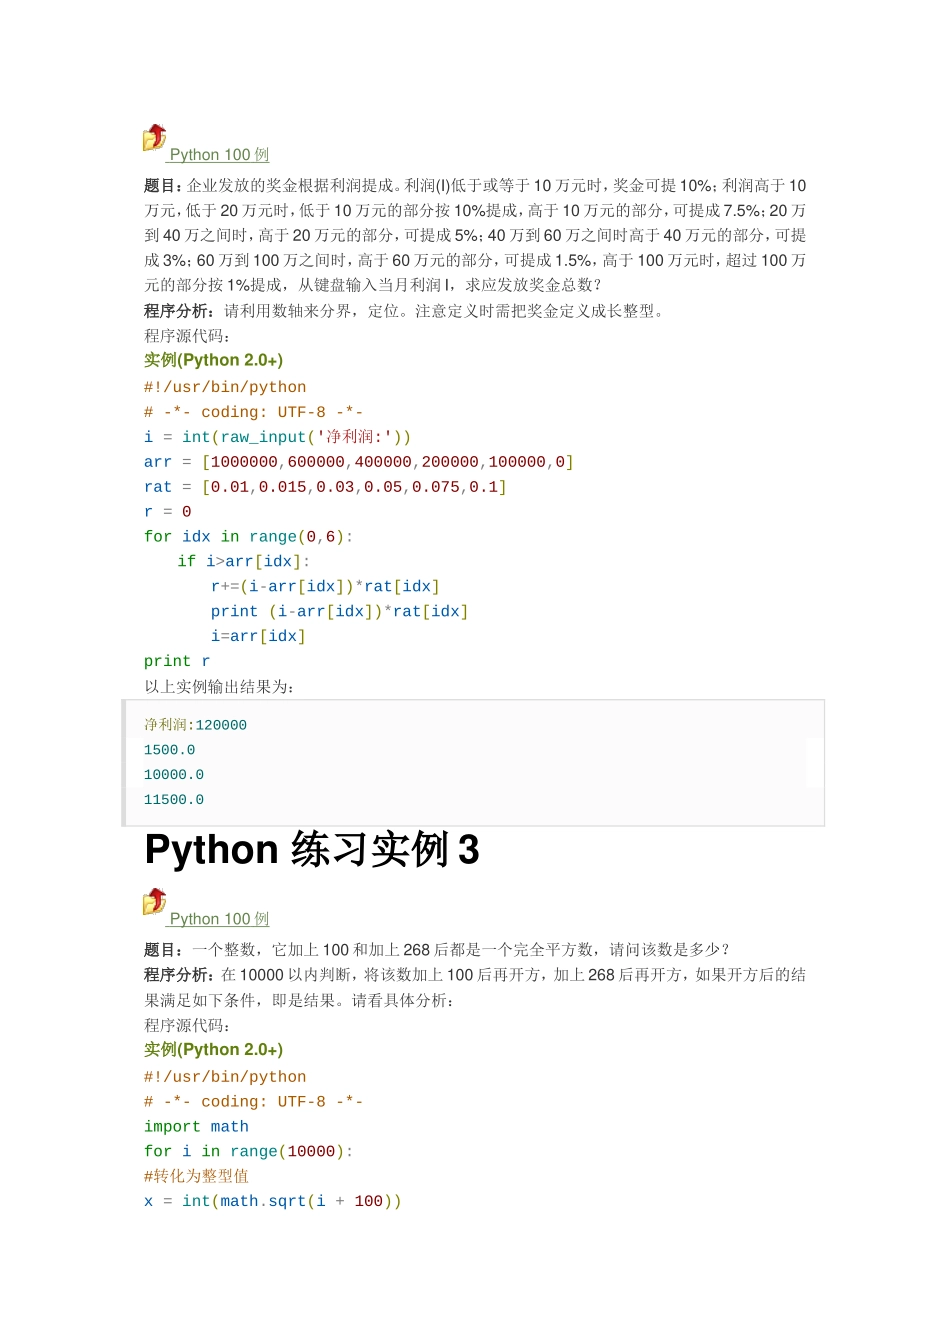
Task: Click the code line with raw_input('净利润:')
Action: coord(277,437)
